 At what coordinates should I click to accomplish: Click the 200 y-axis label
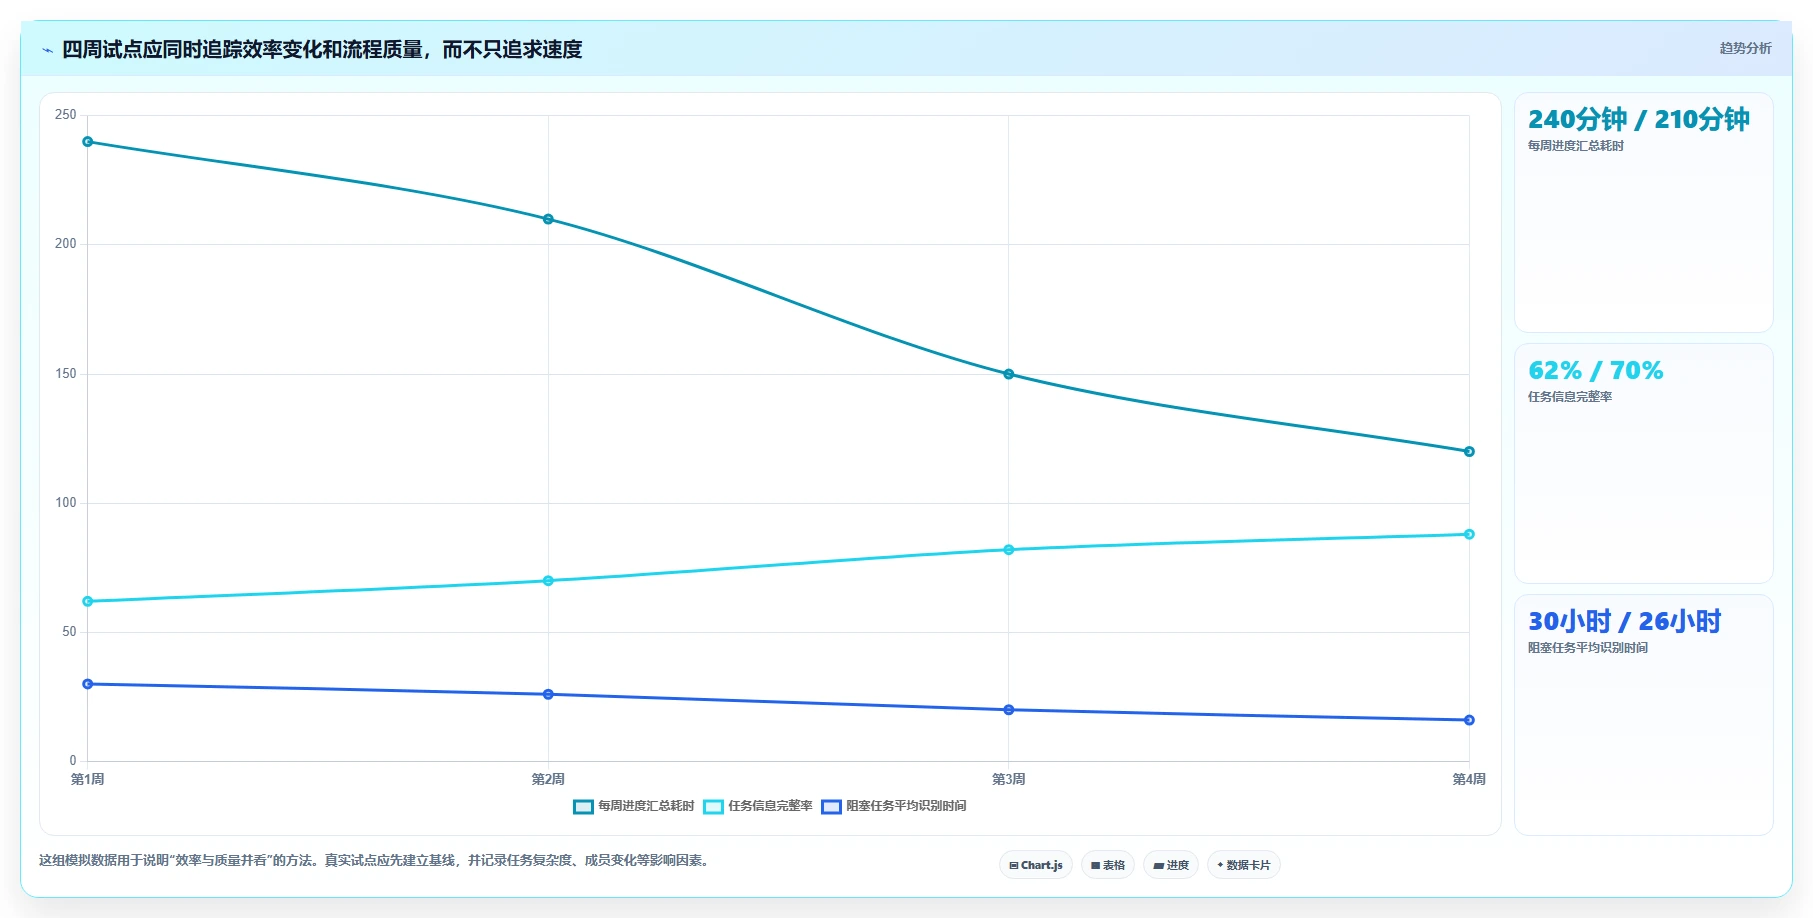tap(66, 244)
